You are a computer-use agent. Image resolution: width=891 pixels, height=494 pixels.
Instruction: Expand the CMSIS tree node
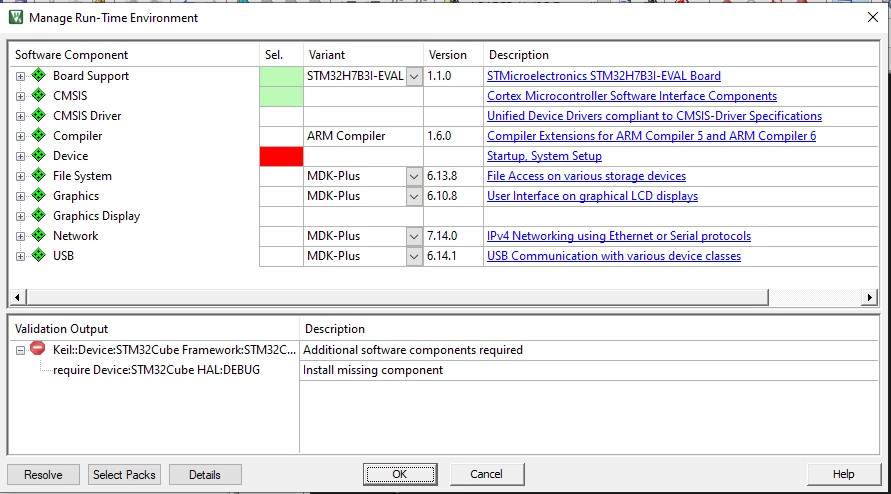(x=20, y=96)
